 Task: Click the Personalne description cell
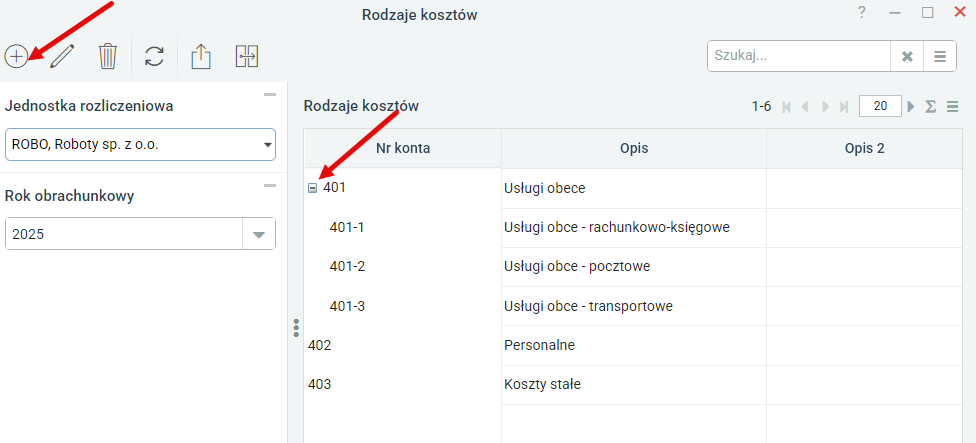pyautogui.click(x=634, y=345)
